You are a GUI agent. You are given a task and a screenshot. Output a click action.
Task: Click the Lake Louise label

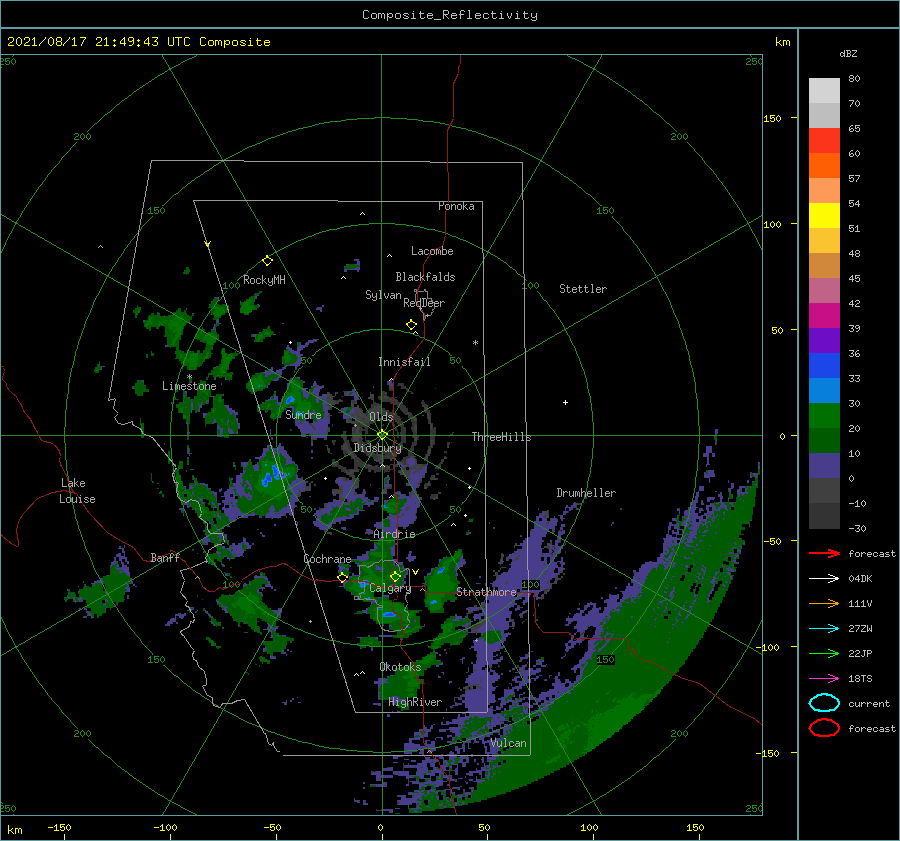coord(77,491)
